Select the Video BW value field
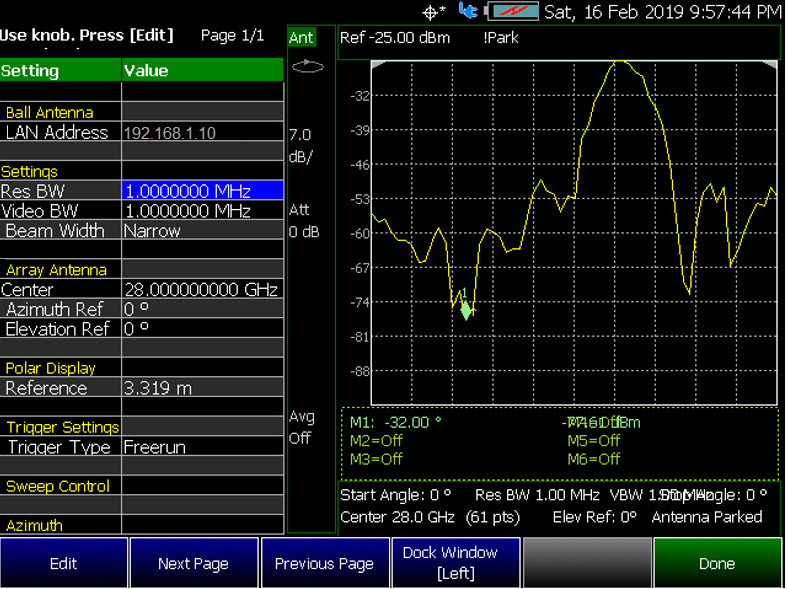Viewport: 788px width, 589px height. pyautogui.click(x=203, y=211)
